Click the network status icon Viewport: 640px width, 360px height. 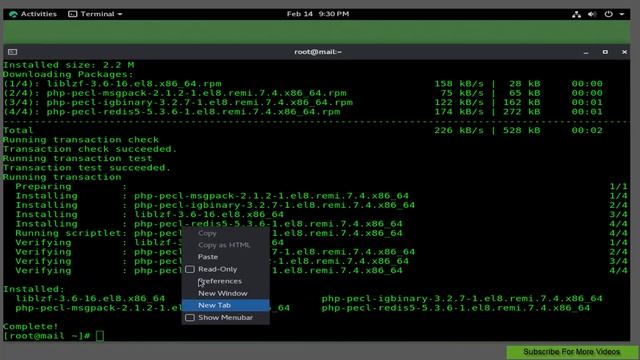point(576,14)
